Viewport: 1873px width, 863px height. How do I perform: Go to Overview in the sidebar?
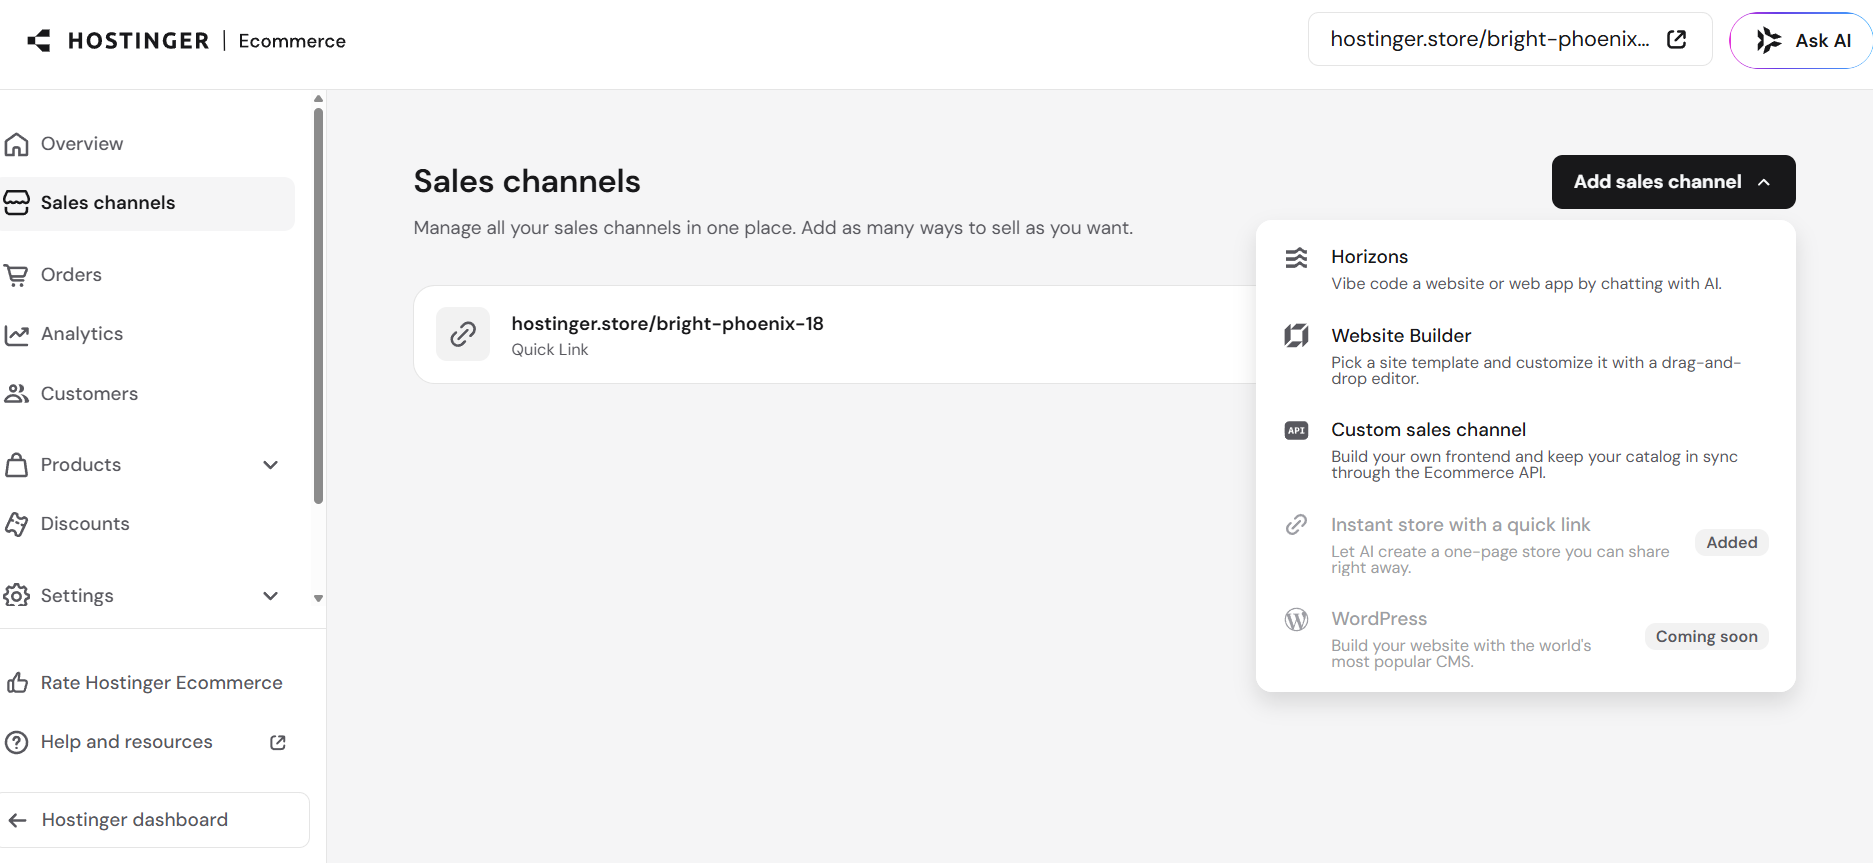[x=148, y=144]
